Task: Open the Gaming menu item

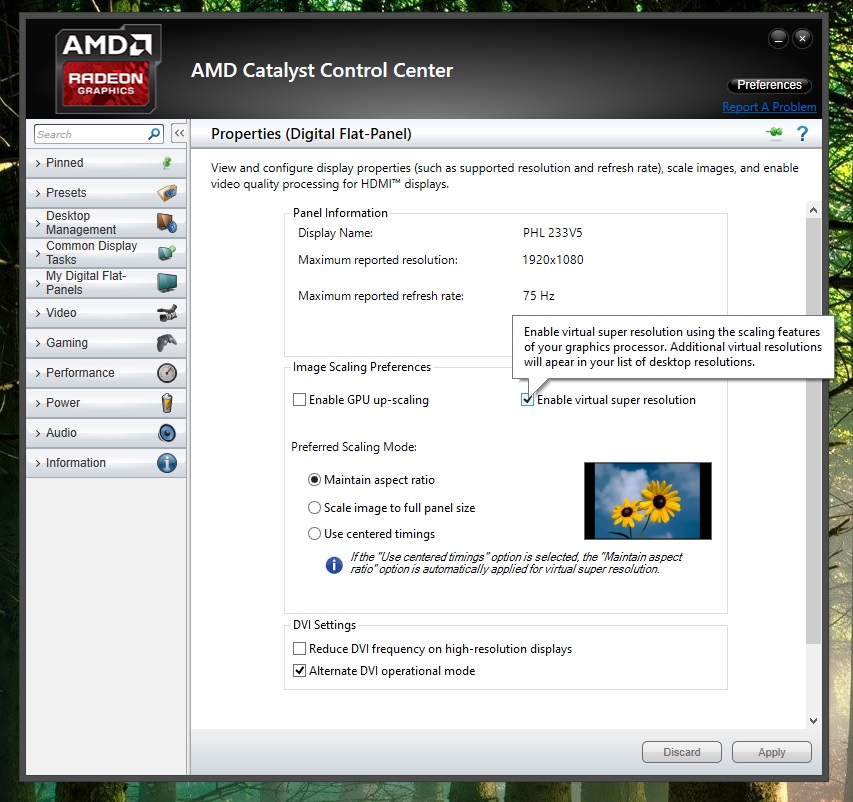Action: 106,343
